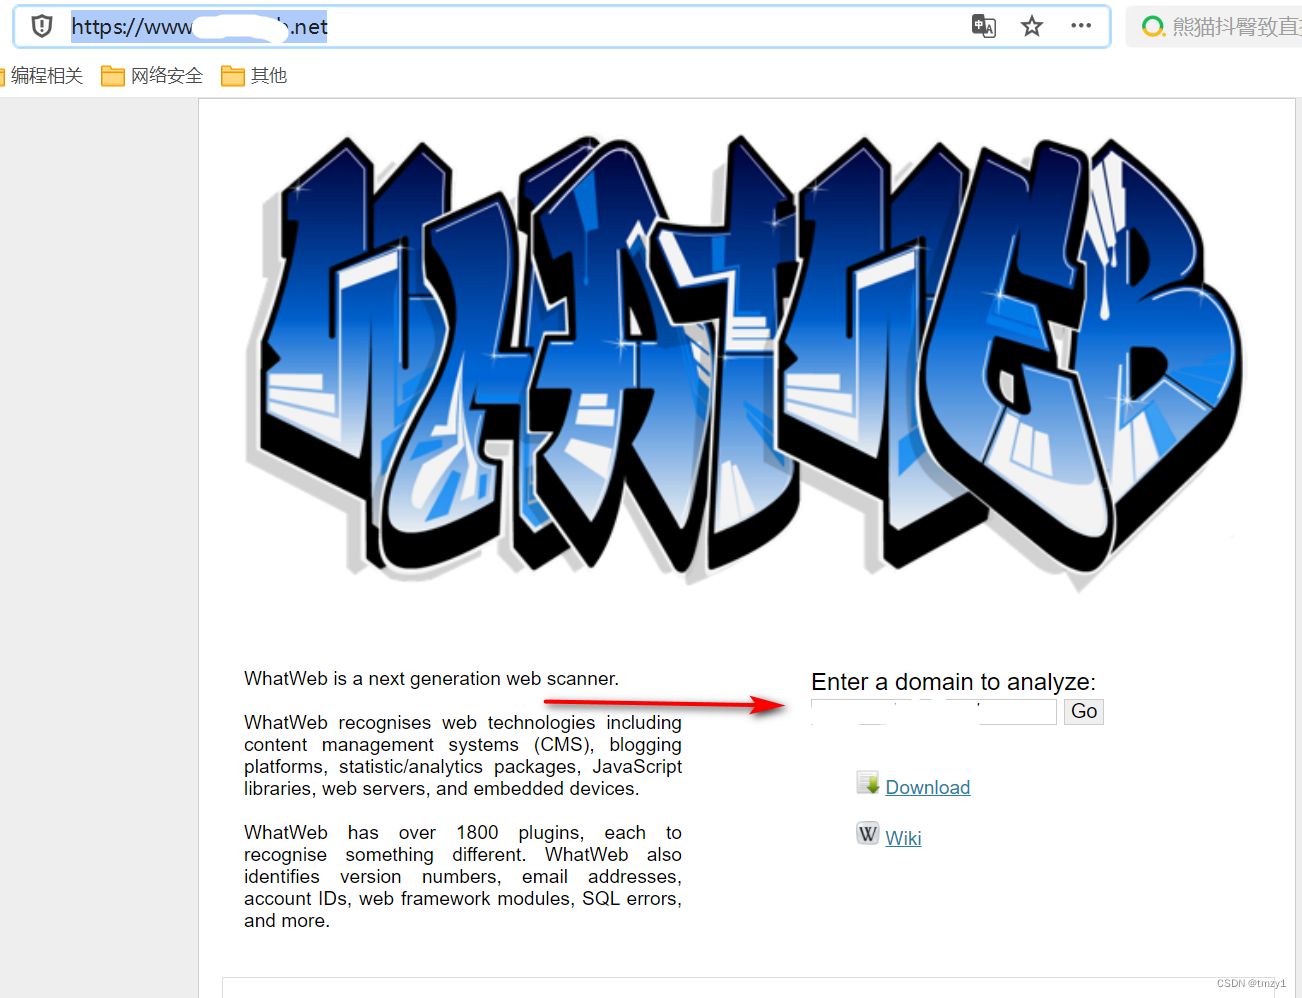1302x998 pixels.
Task: Click the 'Enter a domain to analyze:' label
Action: pyautogui.click(x=953, y=682)
